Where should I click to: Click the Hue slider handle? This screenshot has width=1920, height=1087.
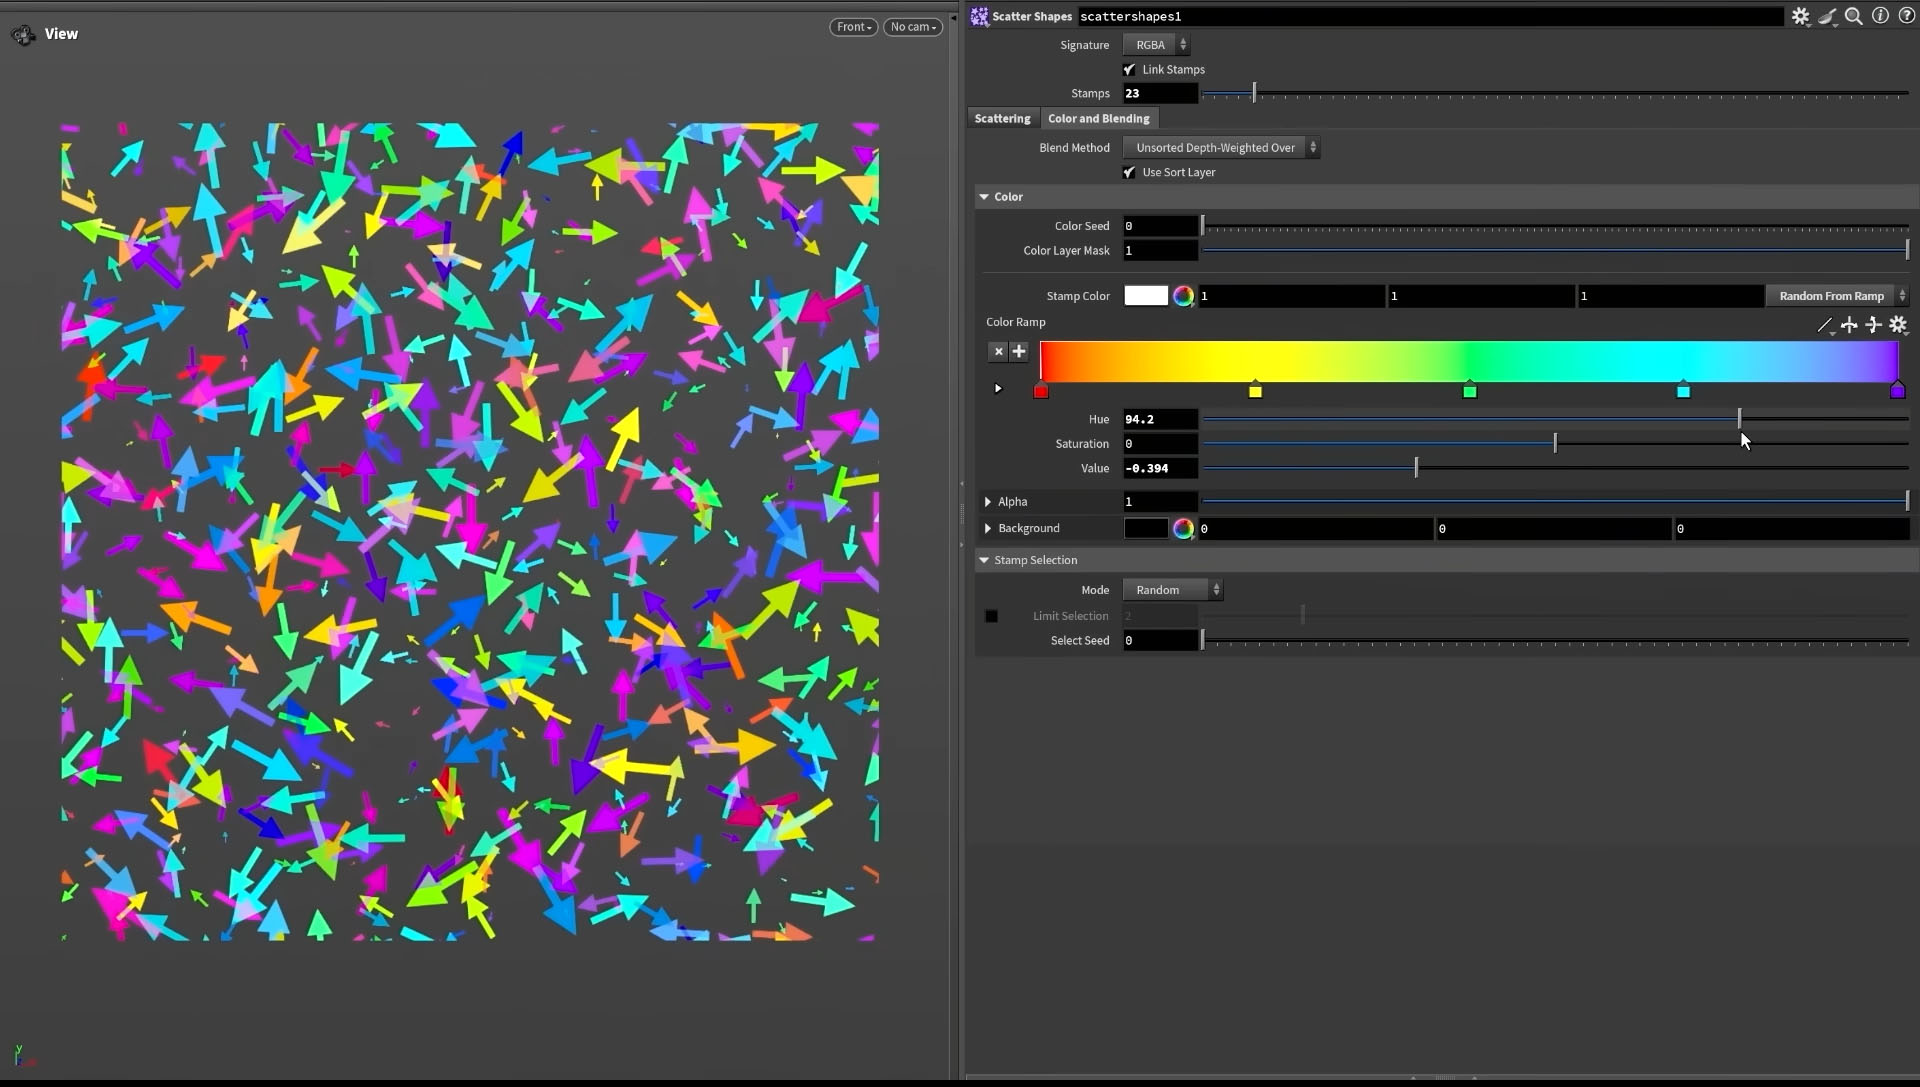(1739, 419)
